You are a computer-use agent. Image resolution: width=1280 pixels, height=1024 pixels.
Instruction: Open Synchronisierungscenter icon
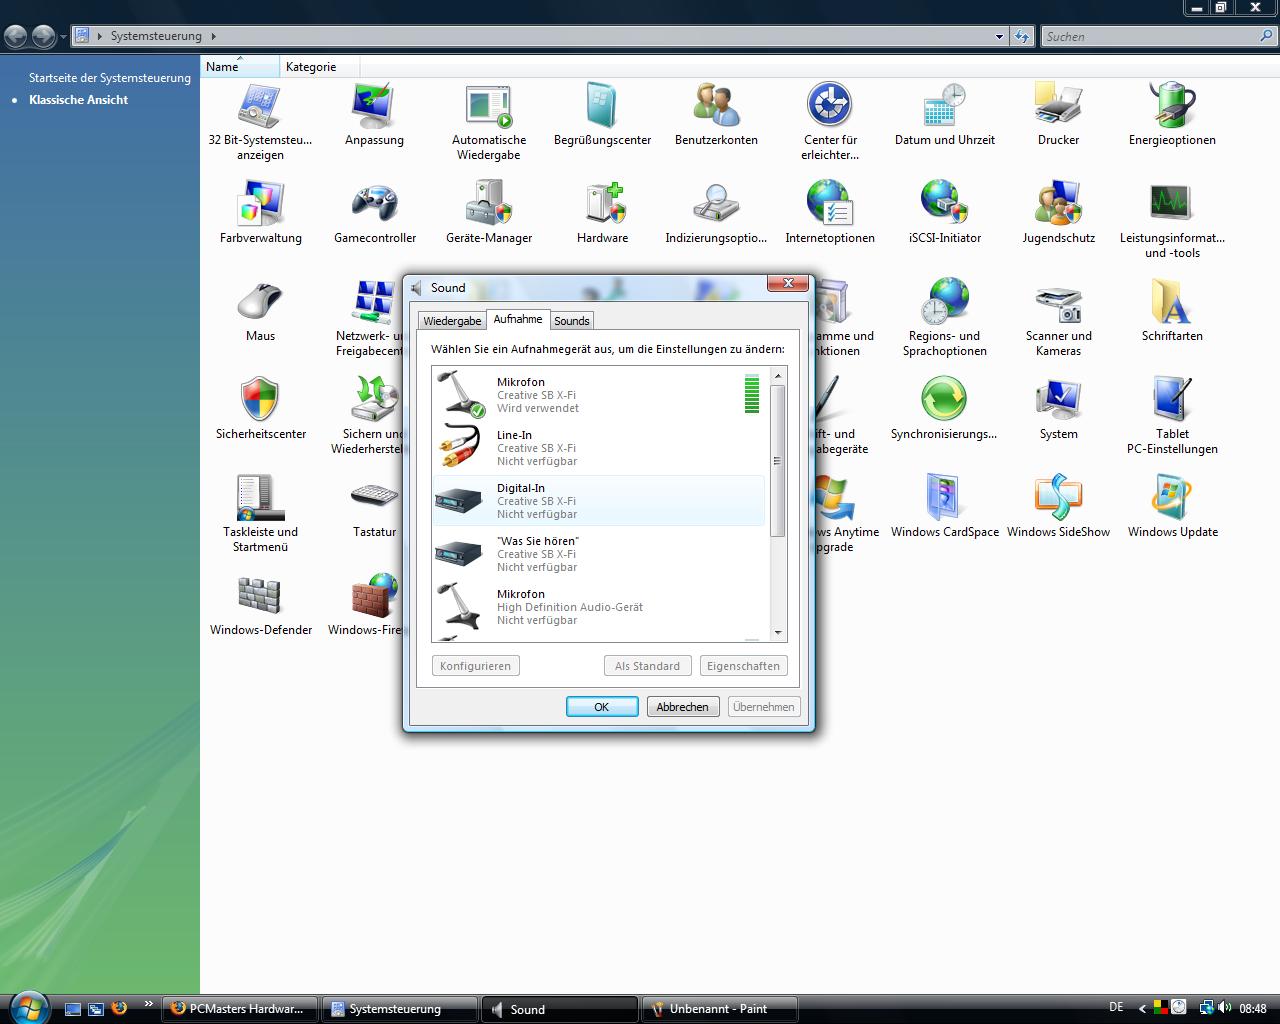(x=944, y=400)
